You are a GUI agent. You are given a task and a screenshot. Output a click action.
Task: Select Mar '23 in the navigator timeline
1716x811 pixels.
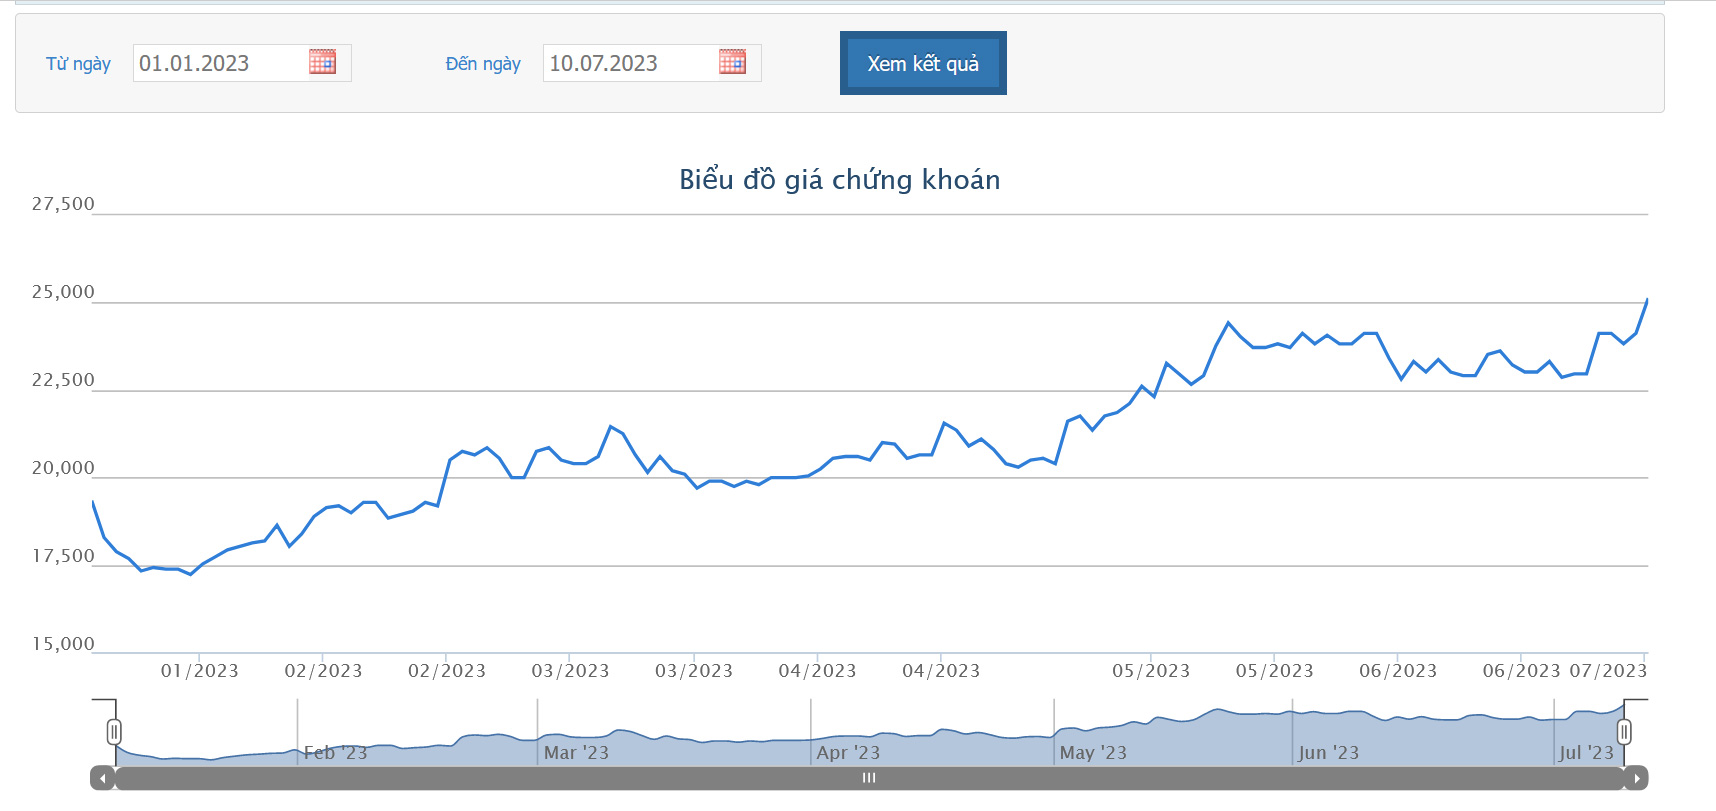(576, 753)
